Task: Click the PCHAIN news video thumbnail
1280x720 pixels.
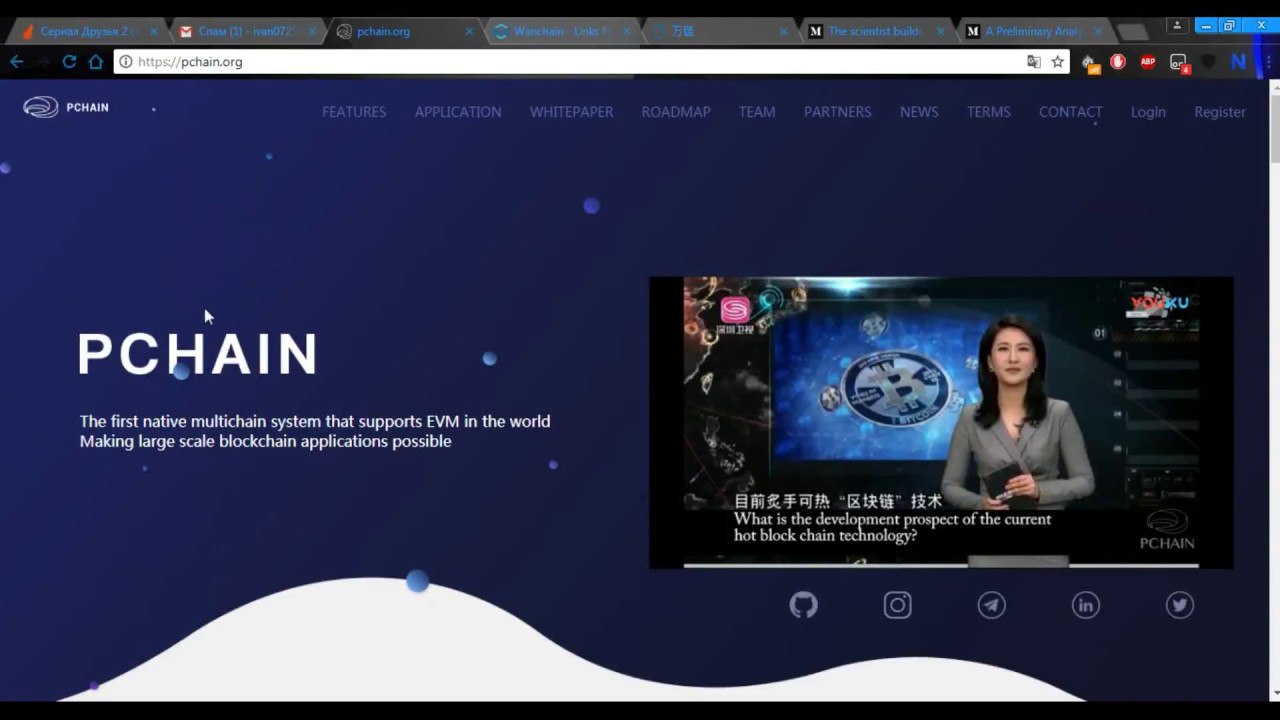Action: pyautogui.click(x=941, y=422)
